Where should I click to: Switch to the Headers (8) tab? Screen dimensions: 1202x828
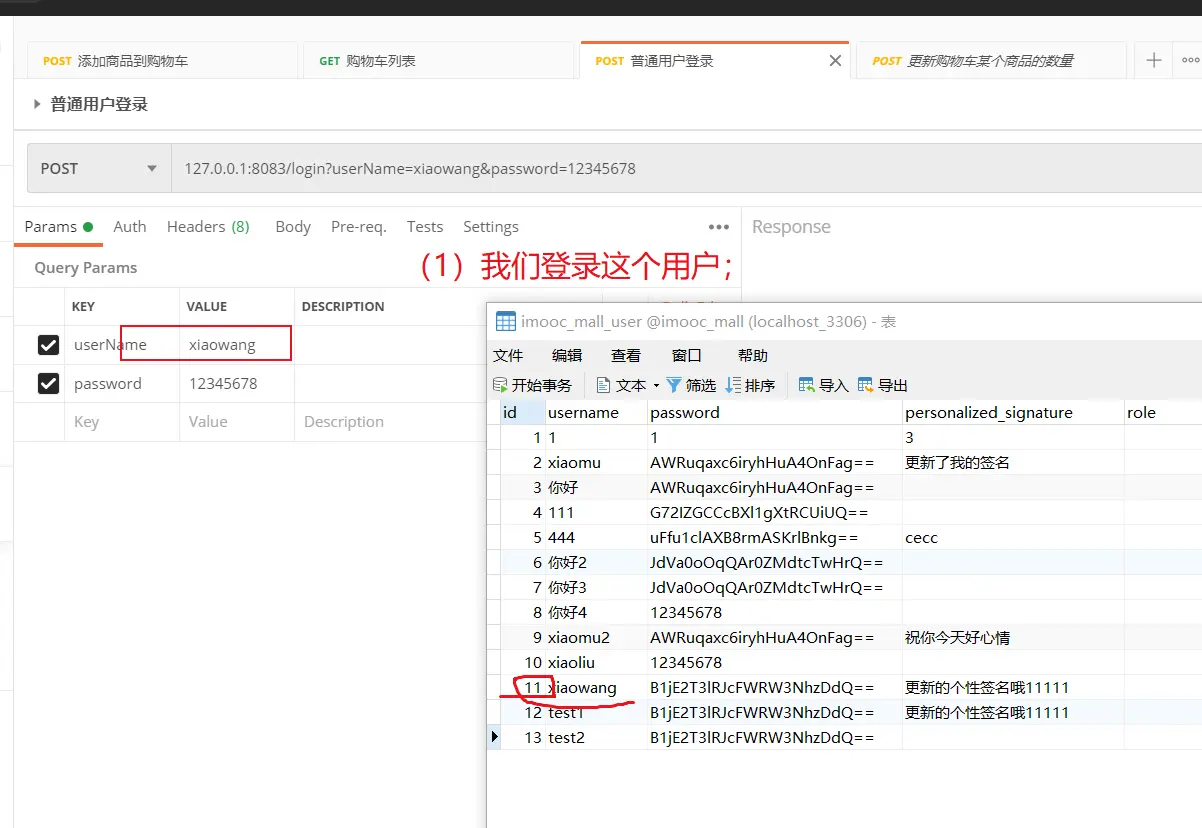(x=207, y=227)
